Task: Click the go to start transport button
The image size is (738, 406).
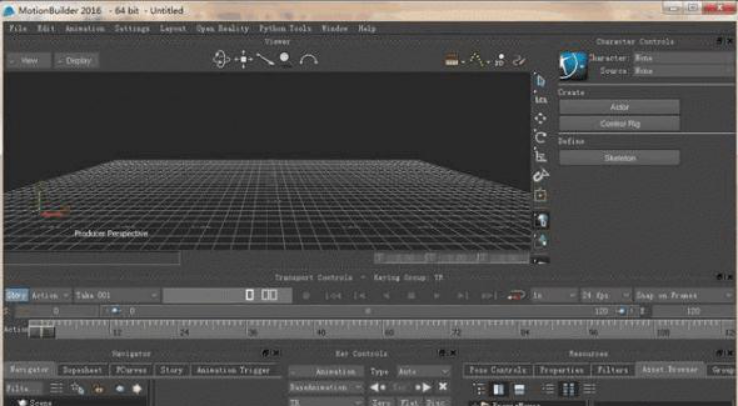Action: pos(333,295)
